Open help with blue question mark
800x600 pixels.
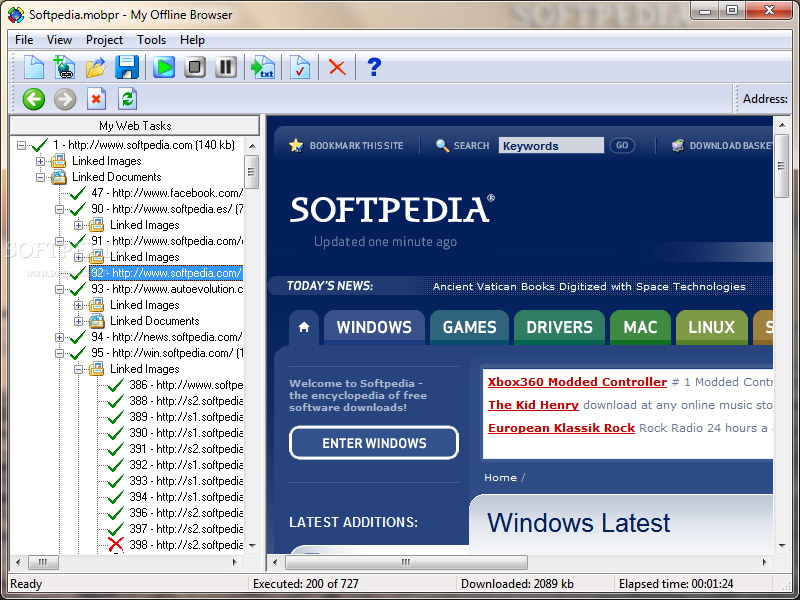click(374, 67)
